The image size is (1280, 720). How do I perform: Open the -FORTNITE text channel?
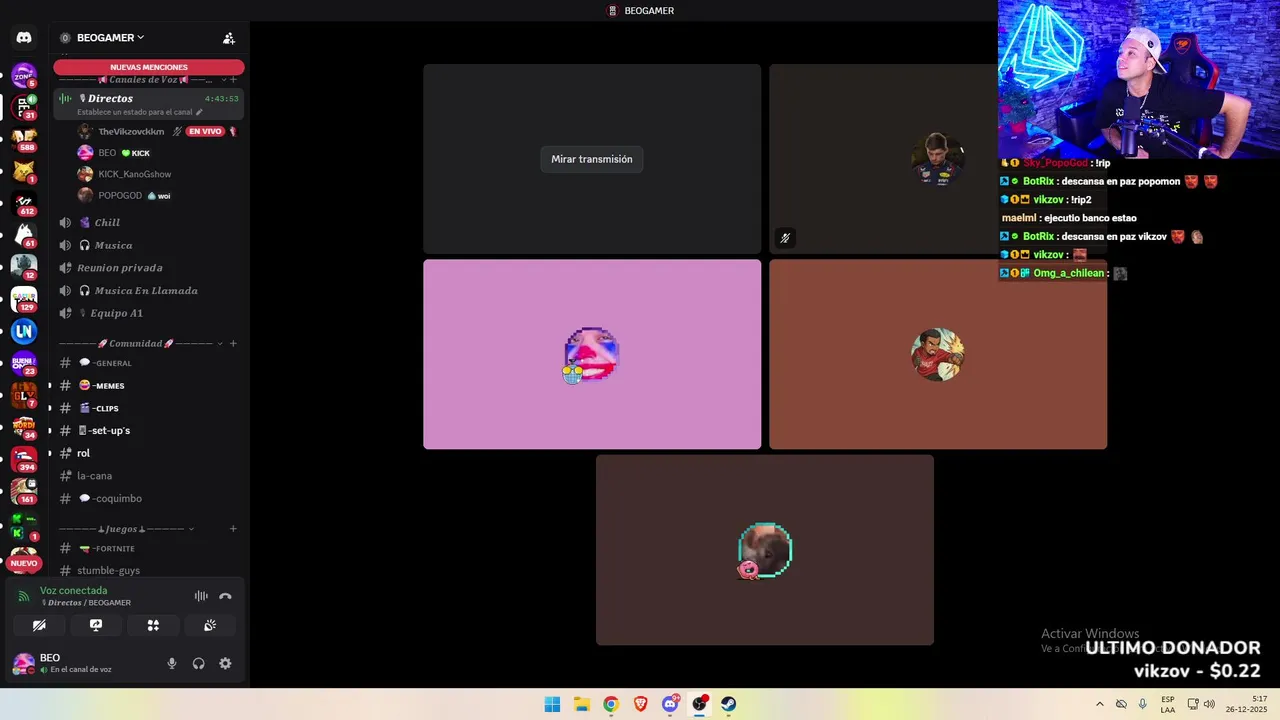click(149, 548)
